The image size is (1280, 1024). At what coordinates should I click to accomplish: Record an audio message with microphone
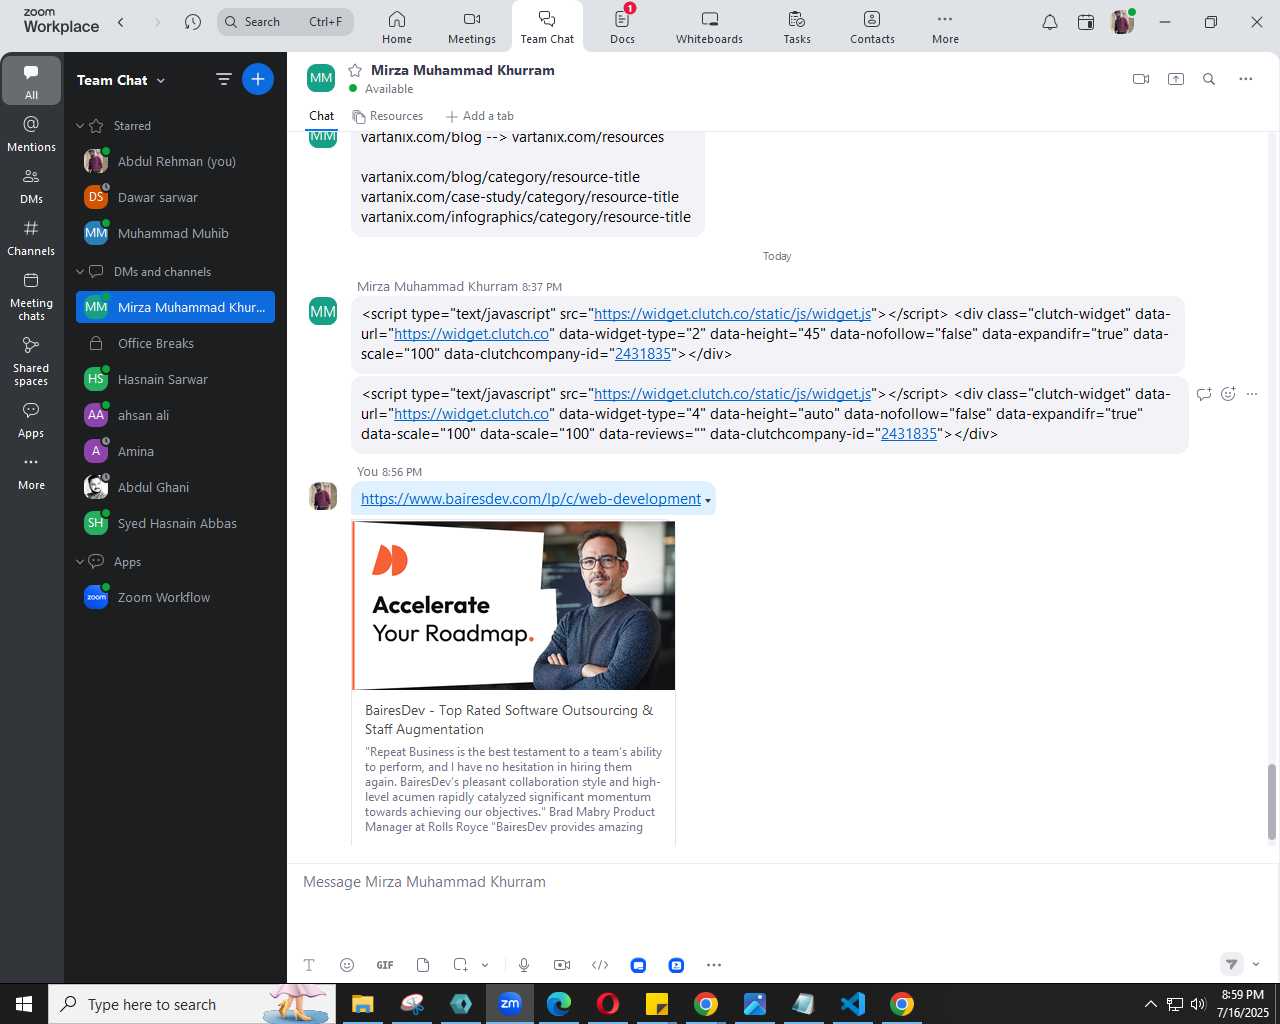pos(524,965)
